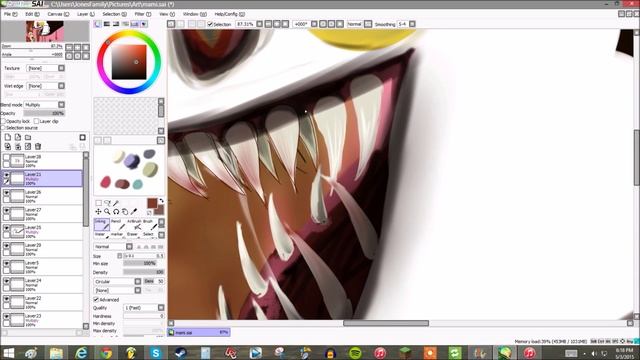Screen dimensions: 640x360
Task: Delete the selected layer with trash icon
Action: click(x=38, y=147)
